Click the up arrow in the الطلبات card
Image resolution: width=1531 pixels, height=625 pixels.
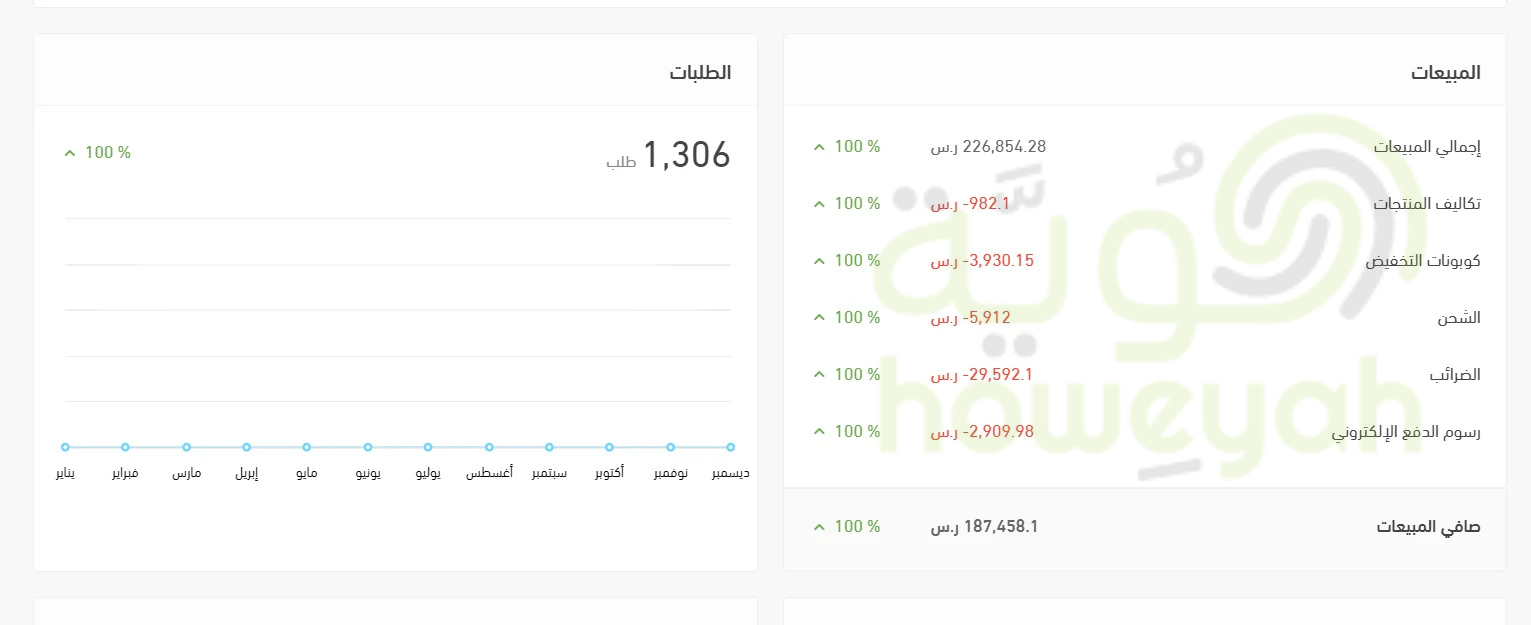point(69,153)
